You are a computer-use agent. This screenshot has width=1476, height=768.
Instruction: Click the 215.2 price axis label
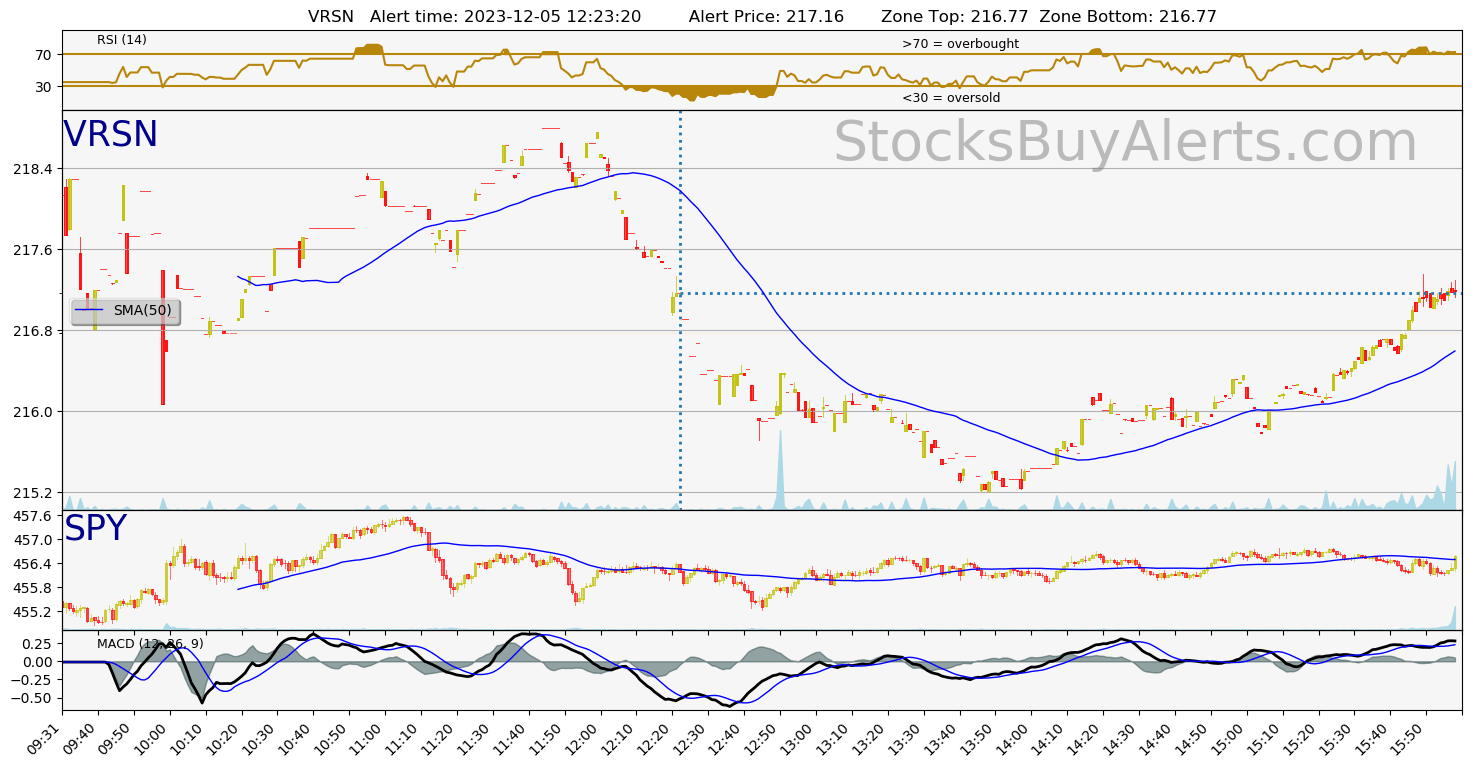click(33, 493)
